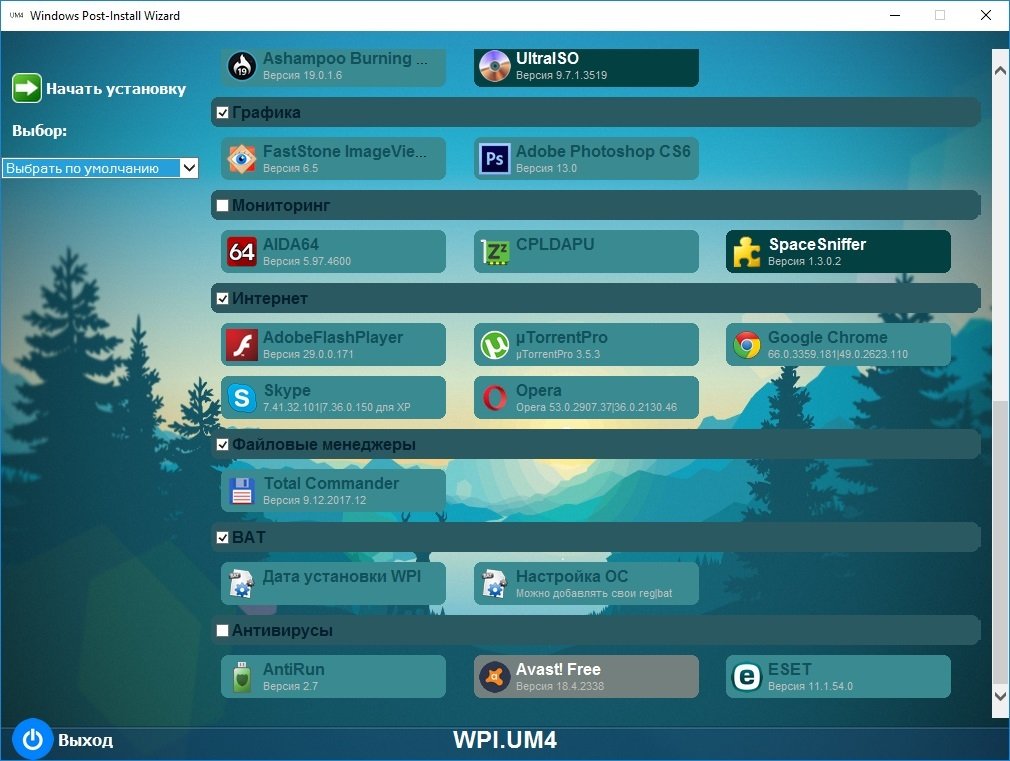Click the Выход exit label
This screenshot has width=1010, height=761.
[x=86, y=740]
